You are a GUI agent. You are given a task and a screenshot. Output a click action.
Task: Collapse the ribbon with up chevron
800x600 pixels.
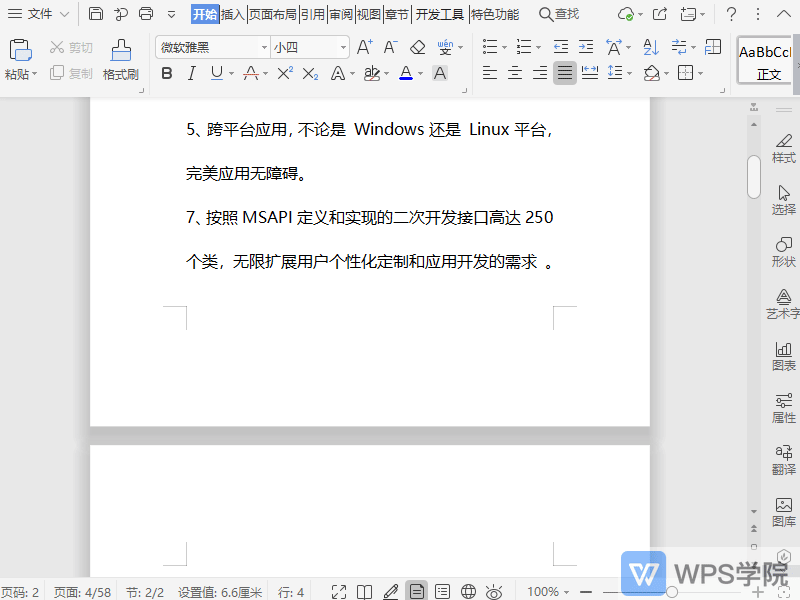coord(784,14)
